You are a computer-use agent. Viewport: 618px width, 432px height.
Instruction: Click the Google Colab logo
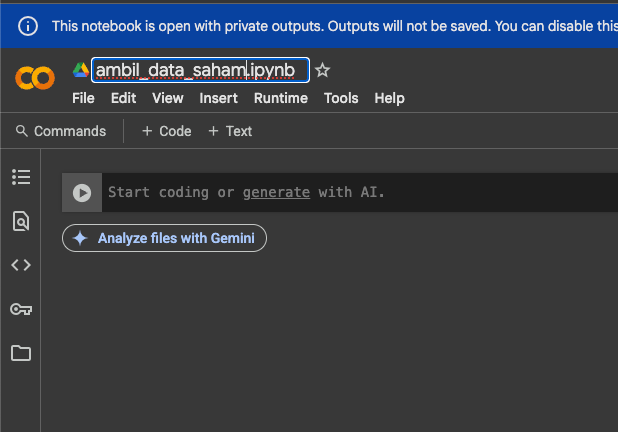click(35, 78)
